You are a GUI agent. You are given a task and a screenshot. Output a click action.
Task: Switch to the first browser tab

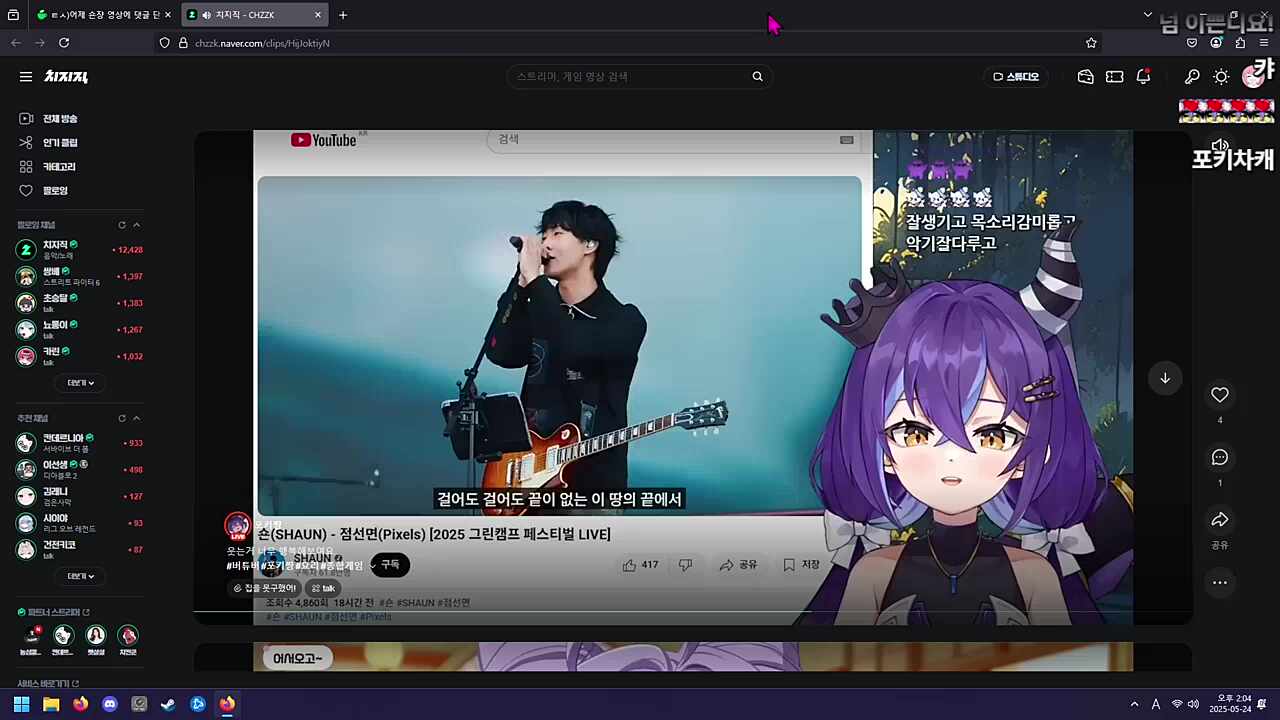pyautogui.click(x=104, y=15)
